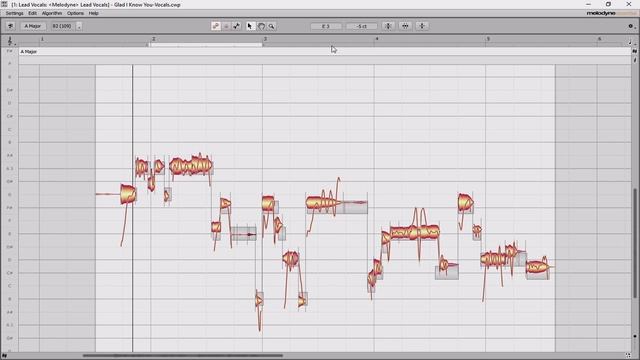Screen dimensions: 640x360
Task: Click bar 2 marker in the ruler
Action: click(x=153, y=39)
